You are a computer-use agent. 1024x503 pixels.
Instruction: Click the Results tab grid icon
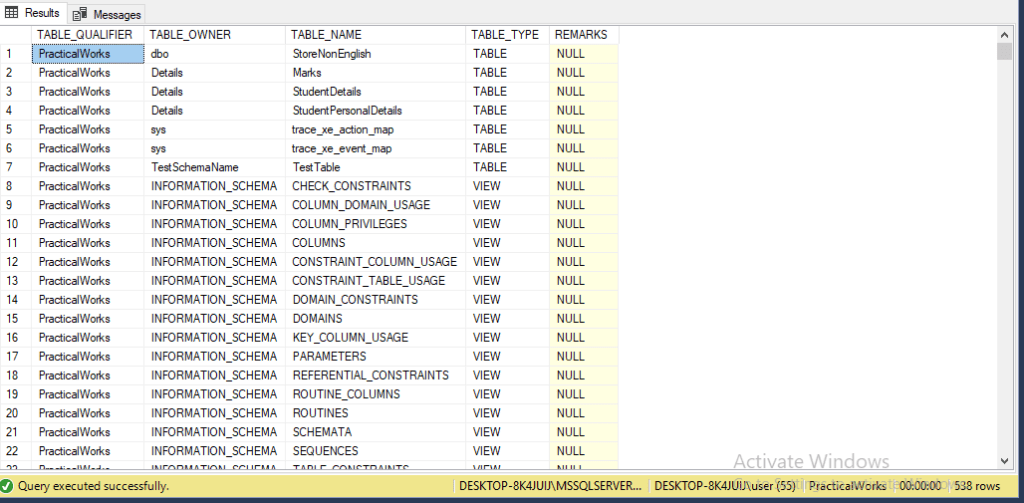click(13, 13)
